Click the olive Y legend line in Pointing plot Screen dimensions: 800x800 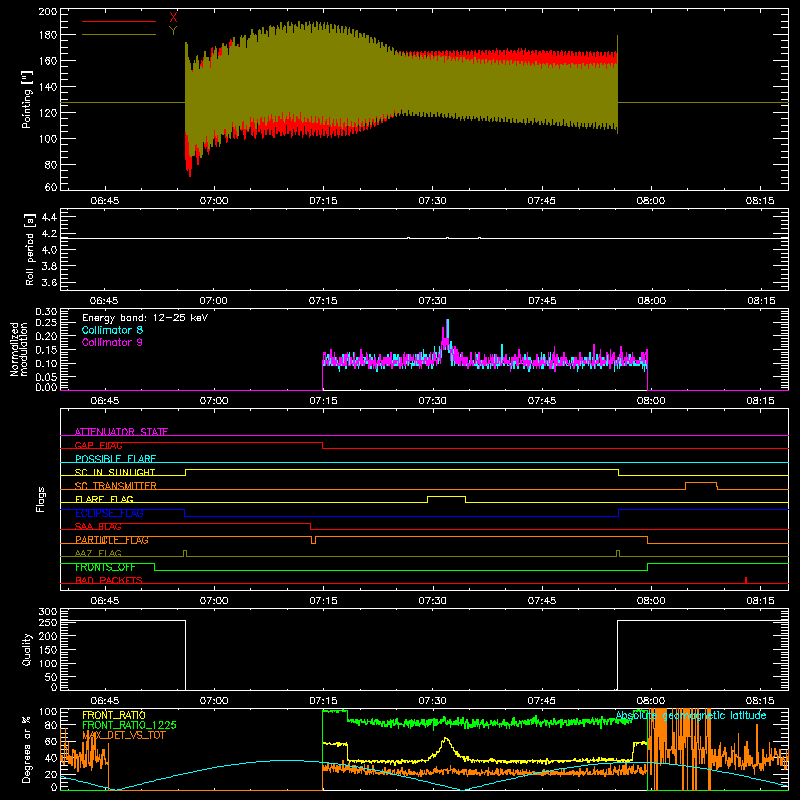(x=118, y=35)
